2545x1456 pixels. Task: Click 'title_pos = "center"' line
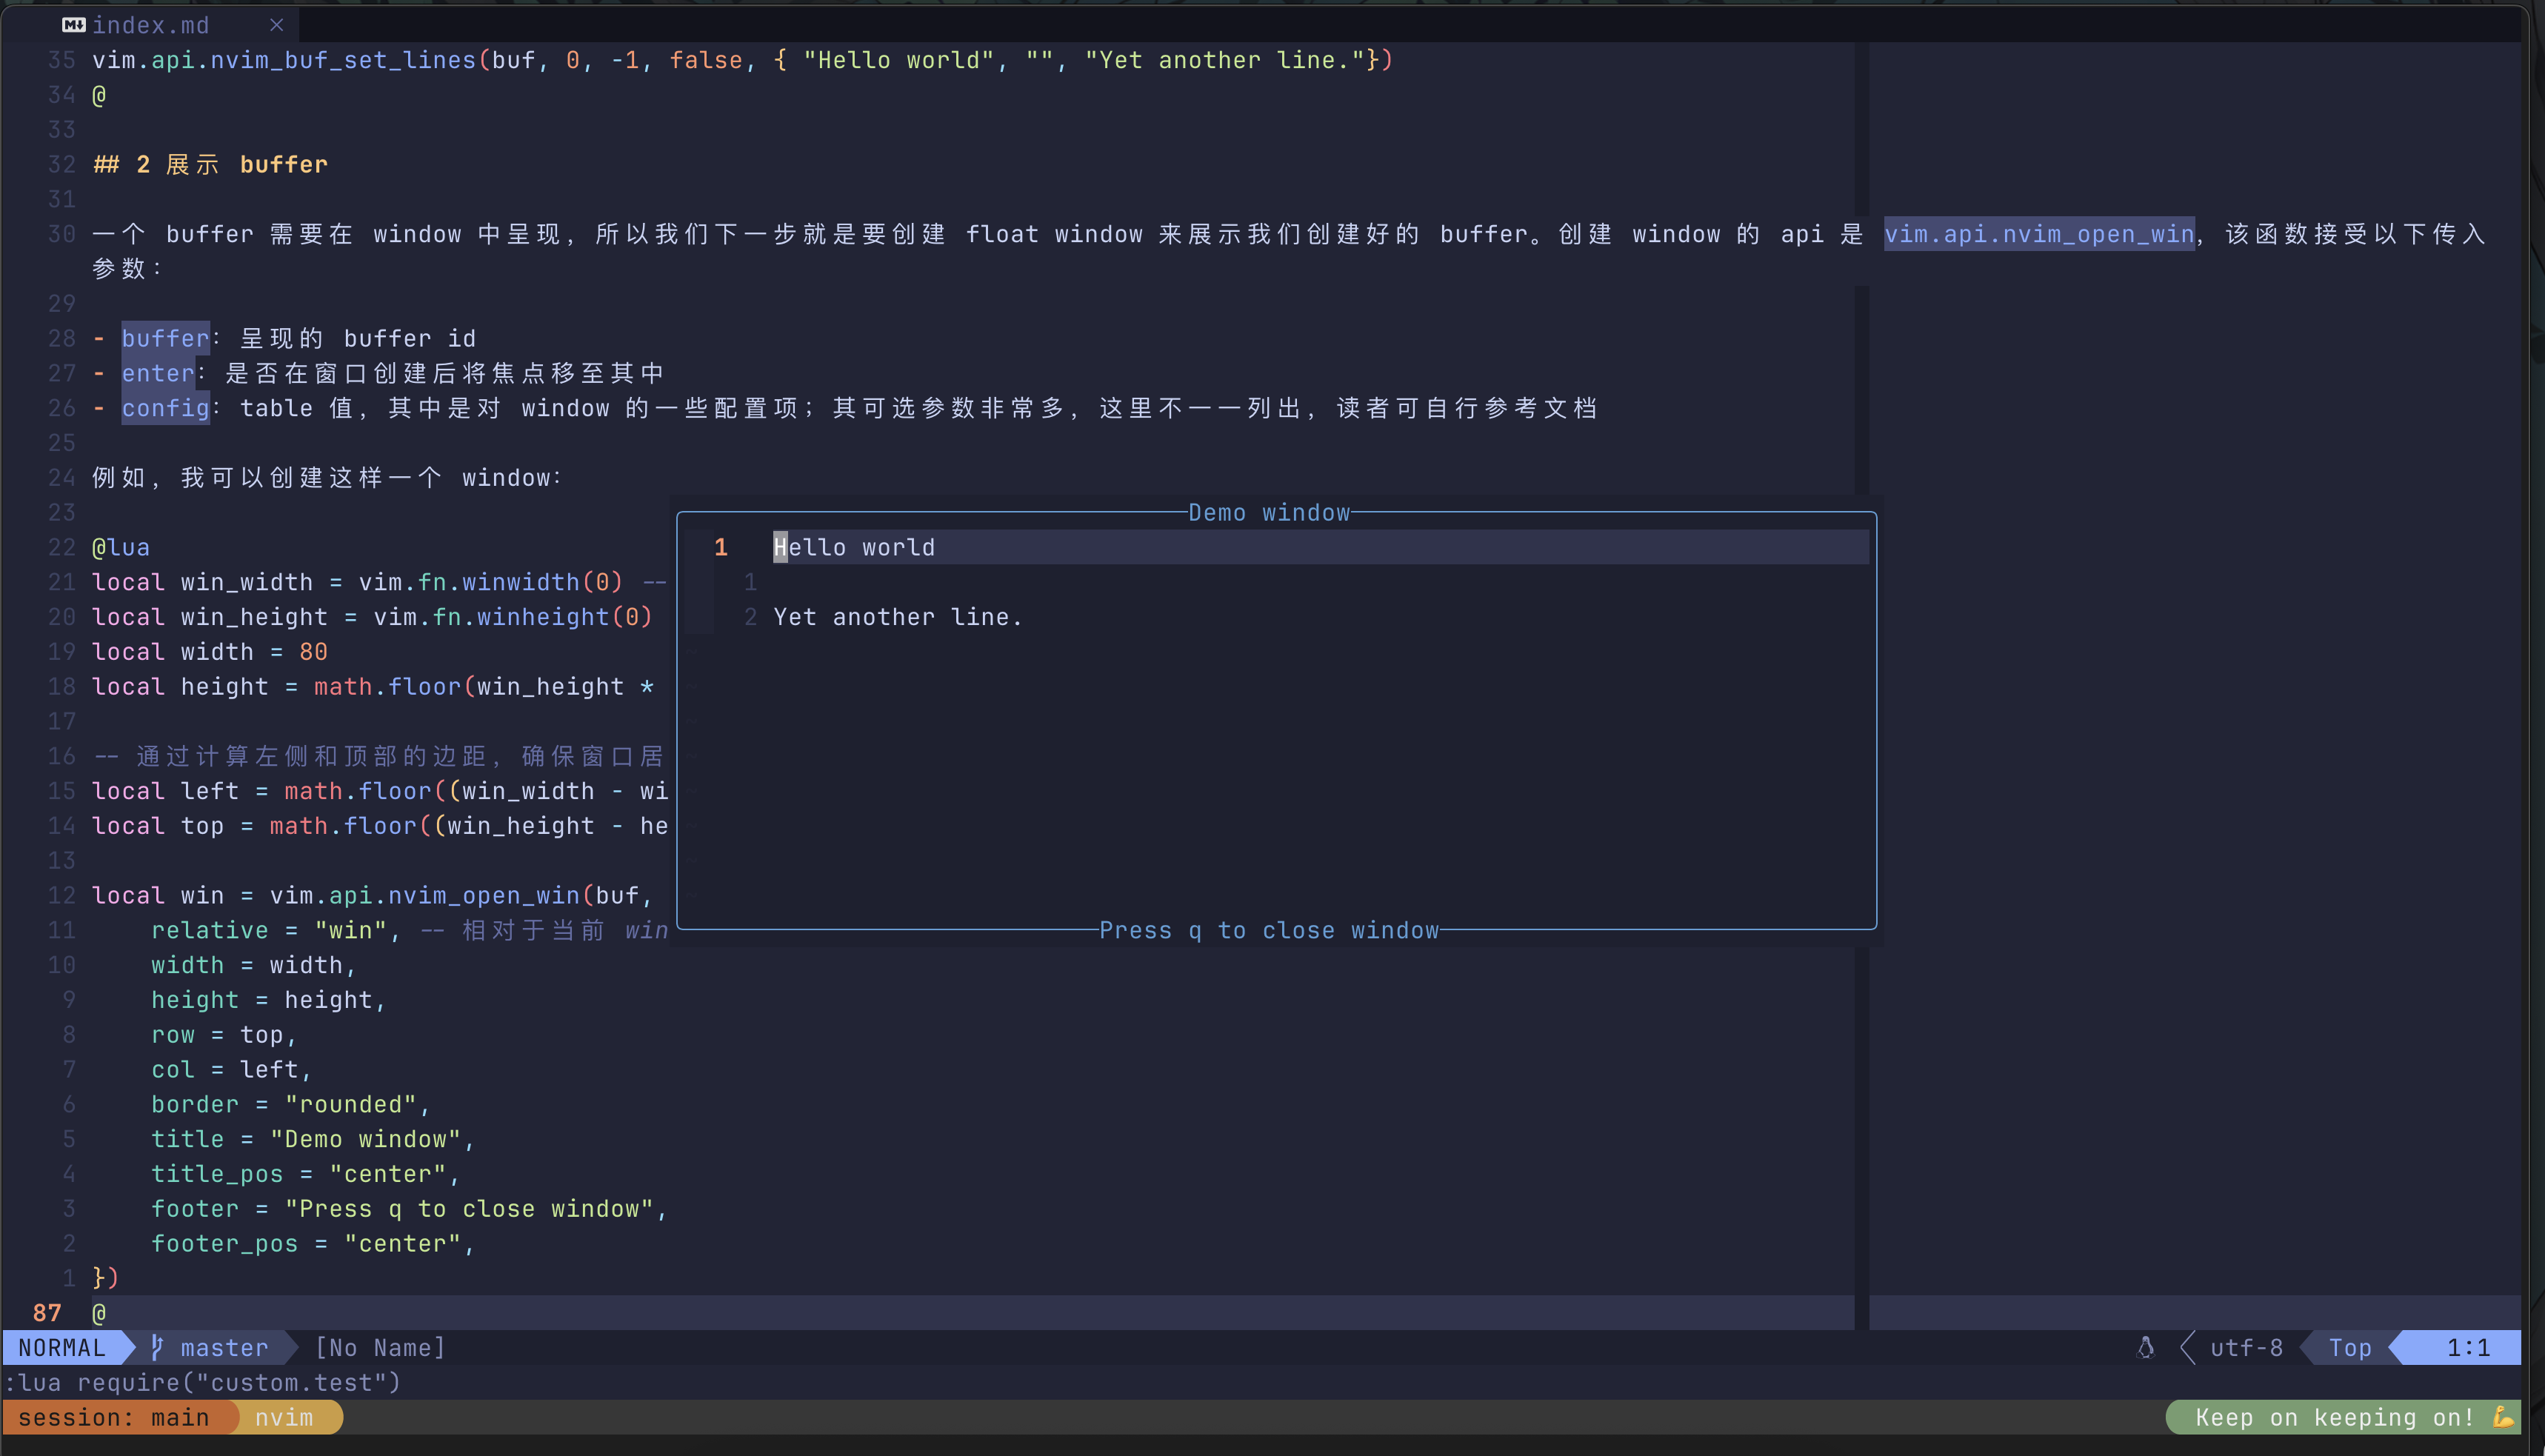coord(305,1174)
